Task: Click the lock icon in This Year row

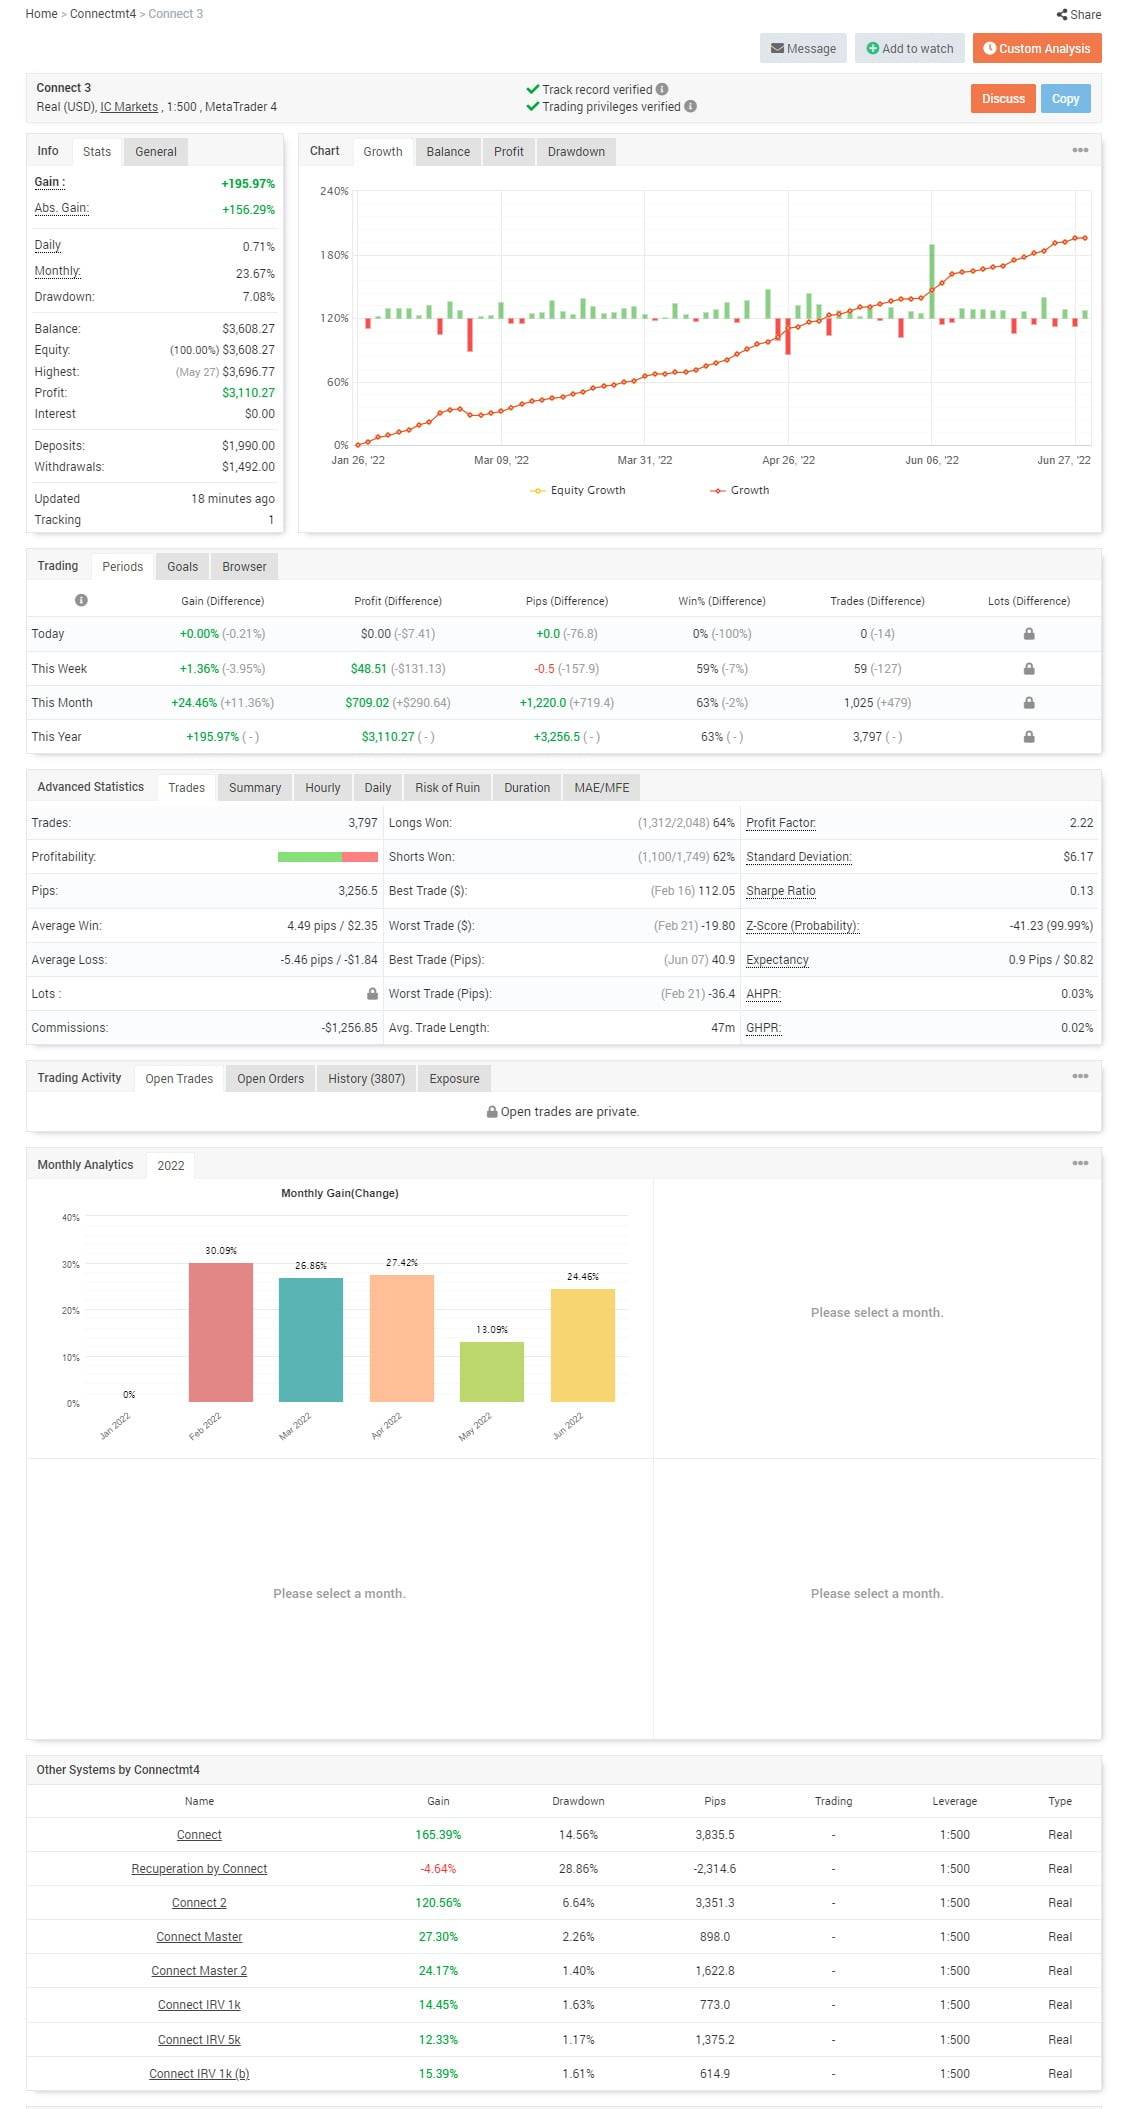Action: coord(1028,737)
